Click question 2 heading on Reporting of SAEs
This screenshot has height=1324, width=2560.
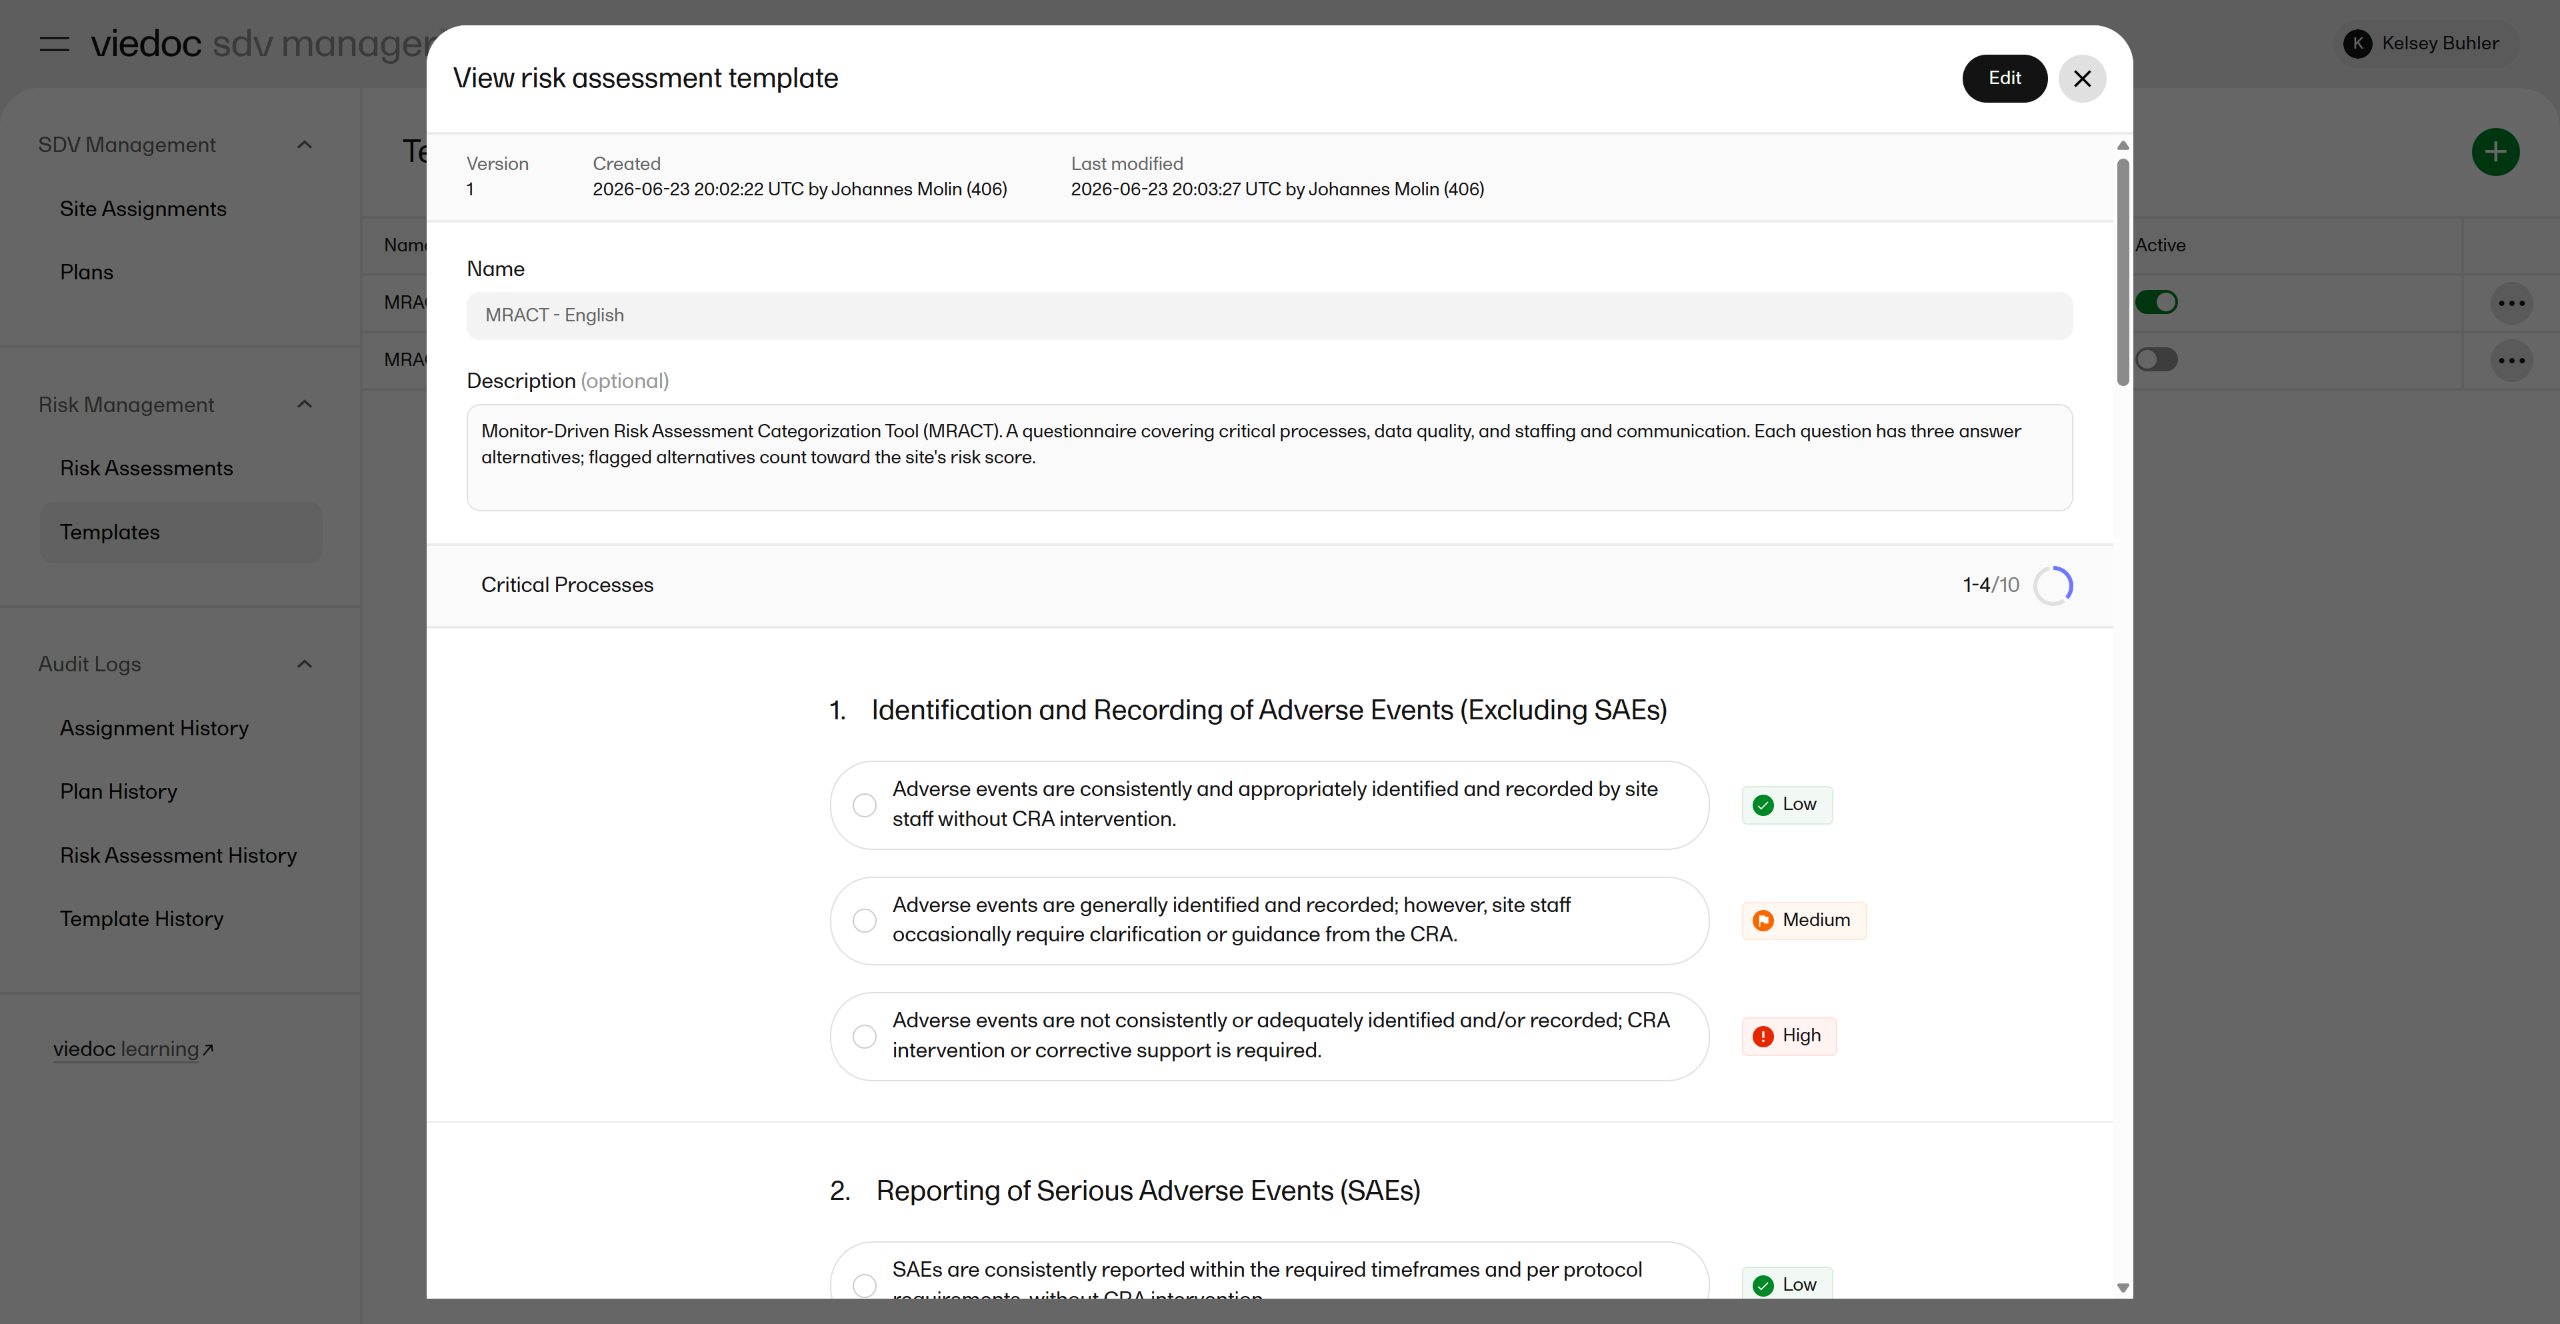[x=1148, y=1191]
